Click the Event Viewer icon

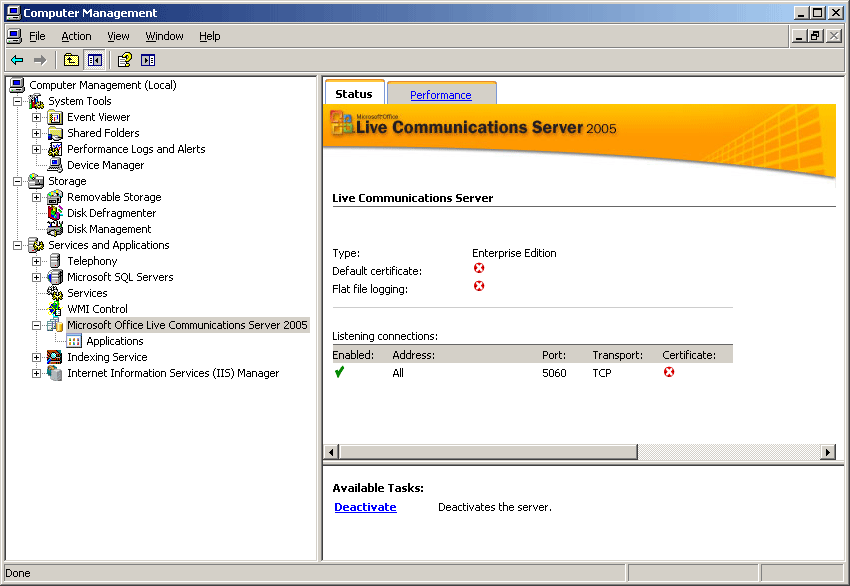tap(55, 117)
